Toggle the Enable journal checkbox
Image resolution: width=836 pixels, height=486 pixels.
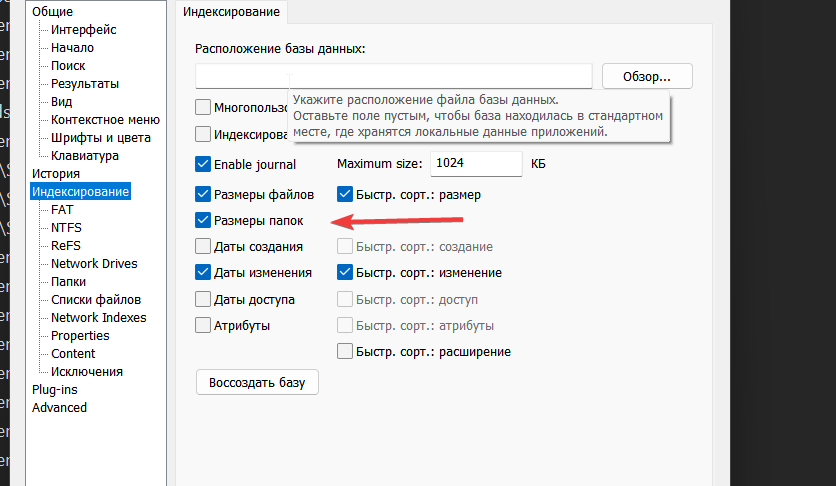pos(203,164)
